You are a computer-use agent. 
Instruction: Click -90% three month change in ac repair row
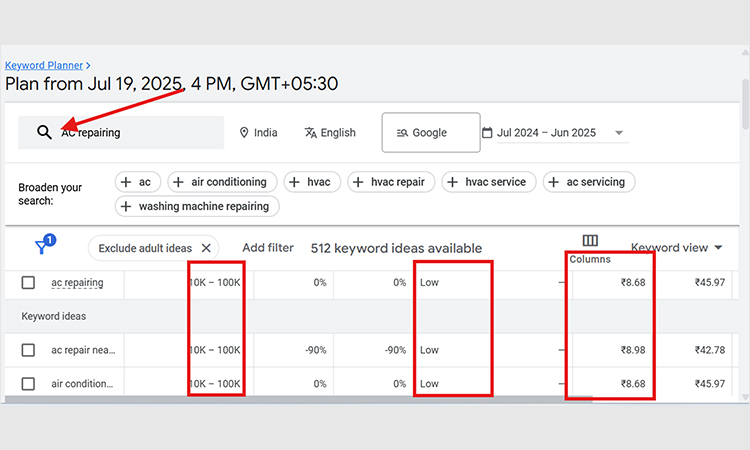[x=316, y=350]
